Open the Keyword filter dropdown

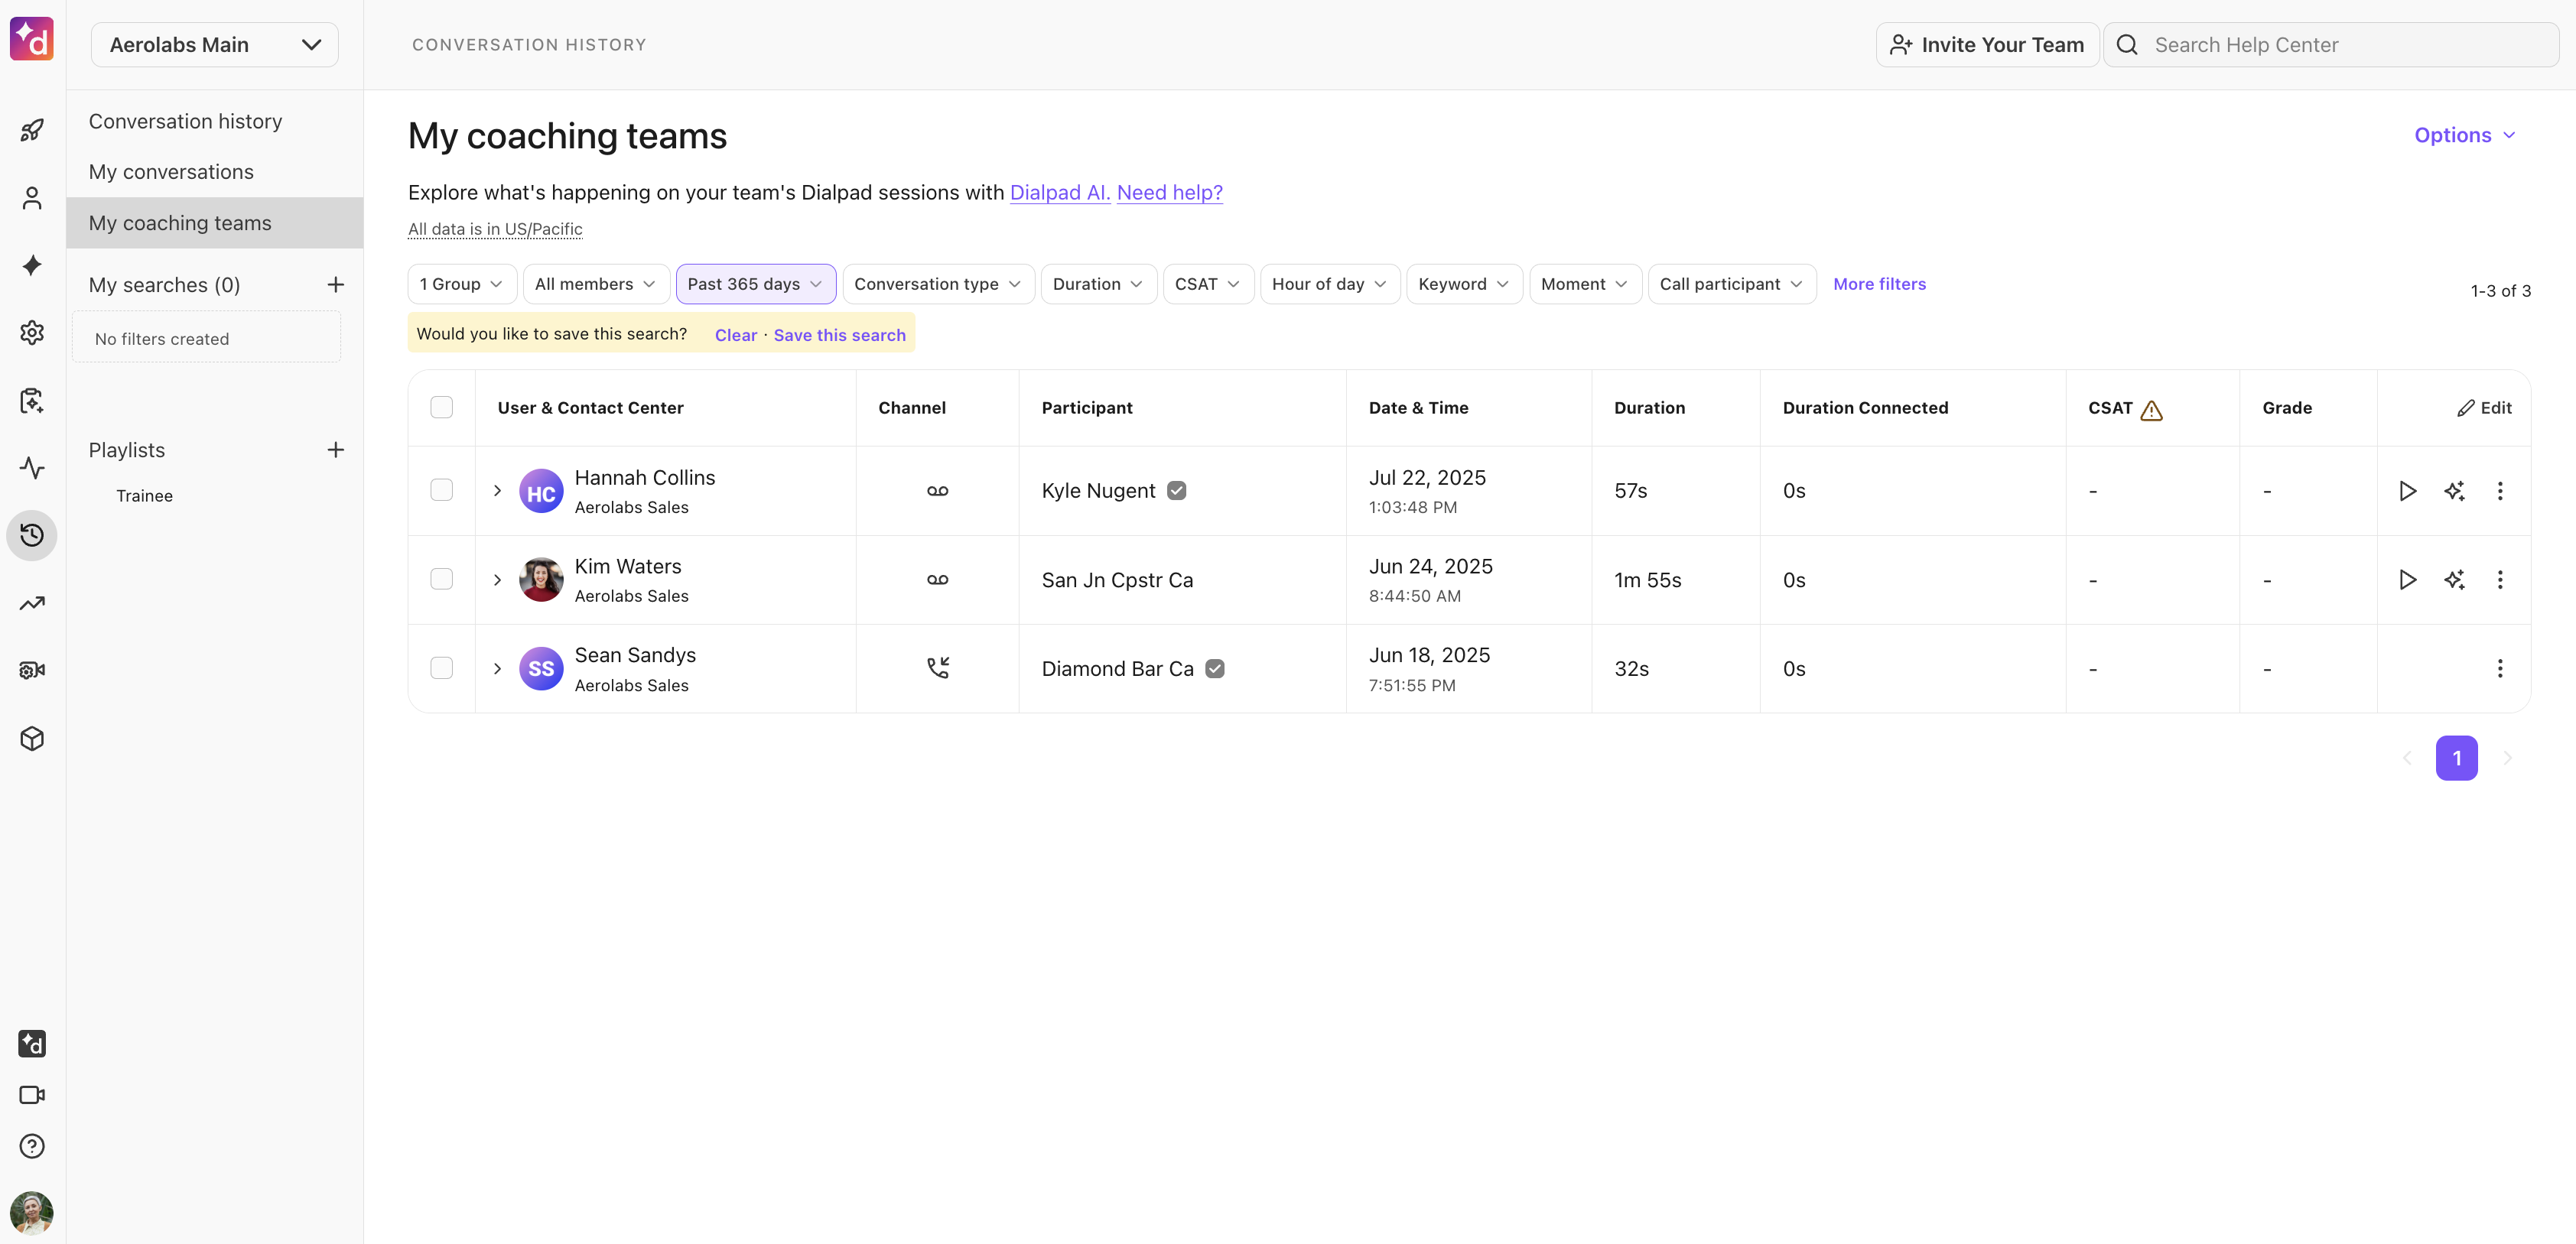[1464, 284]
